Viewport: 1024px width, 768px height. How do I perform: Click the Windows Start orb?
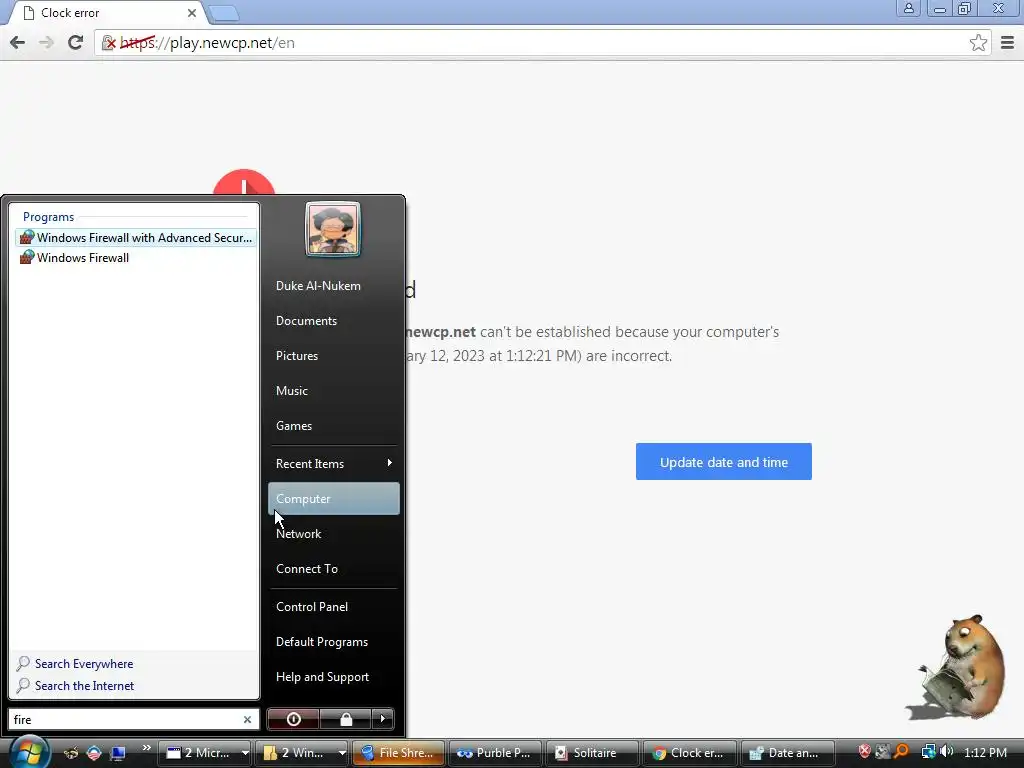(28, 751)
